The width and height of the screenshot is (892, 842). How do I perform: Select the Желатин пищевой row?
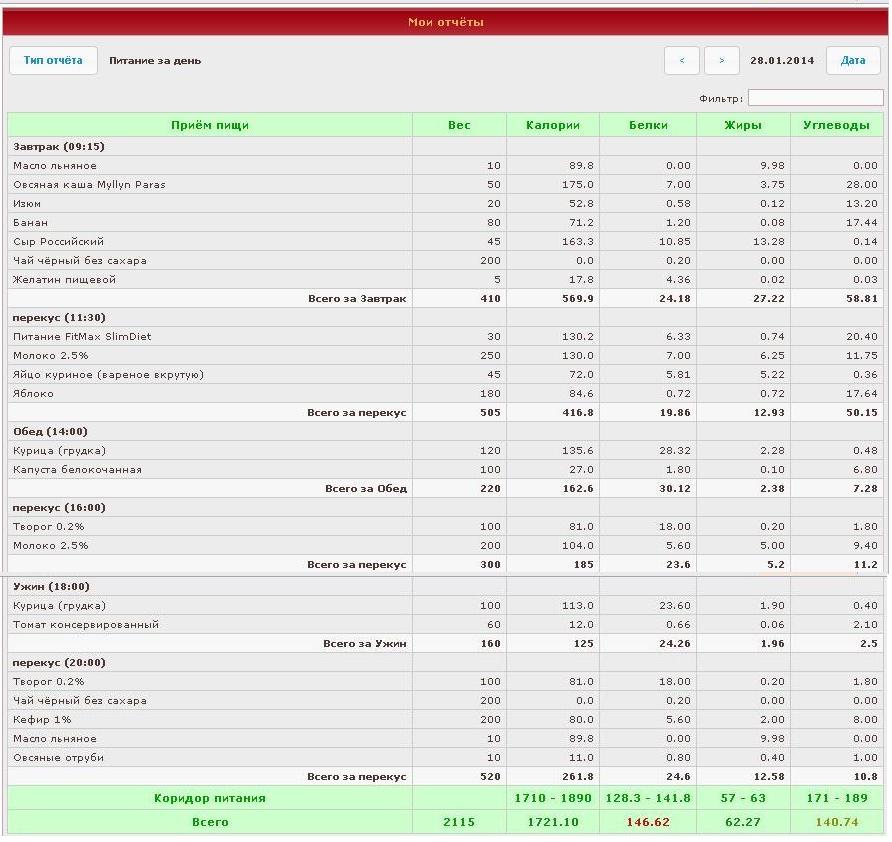(x=445, y=280)
